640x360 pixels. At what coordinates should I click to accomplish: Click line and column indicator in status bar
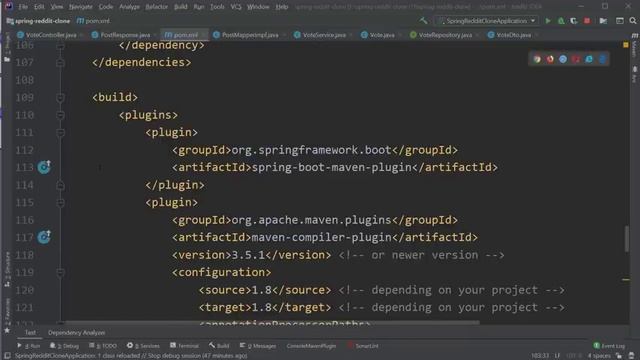540,356
